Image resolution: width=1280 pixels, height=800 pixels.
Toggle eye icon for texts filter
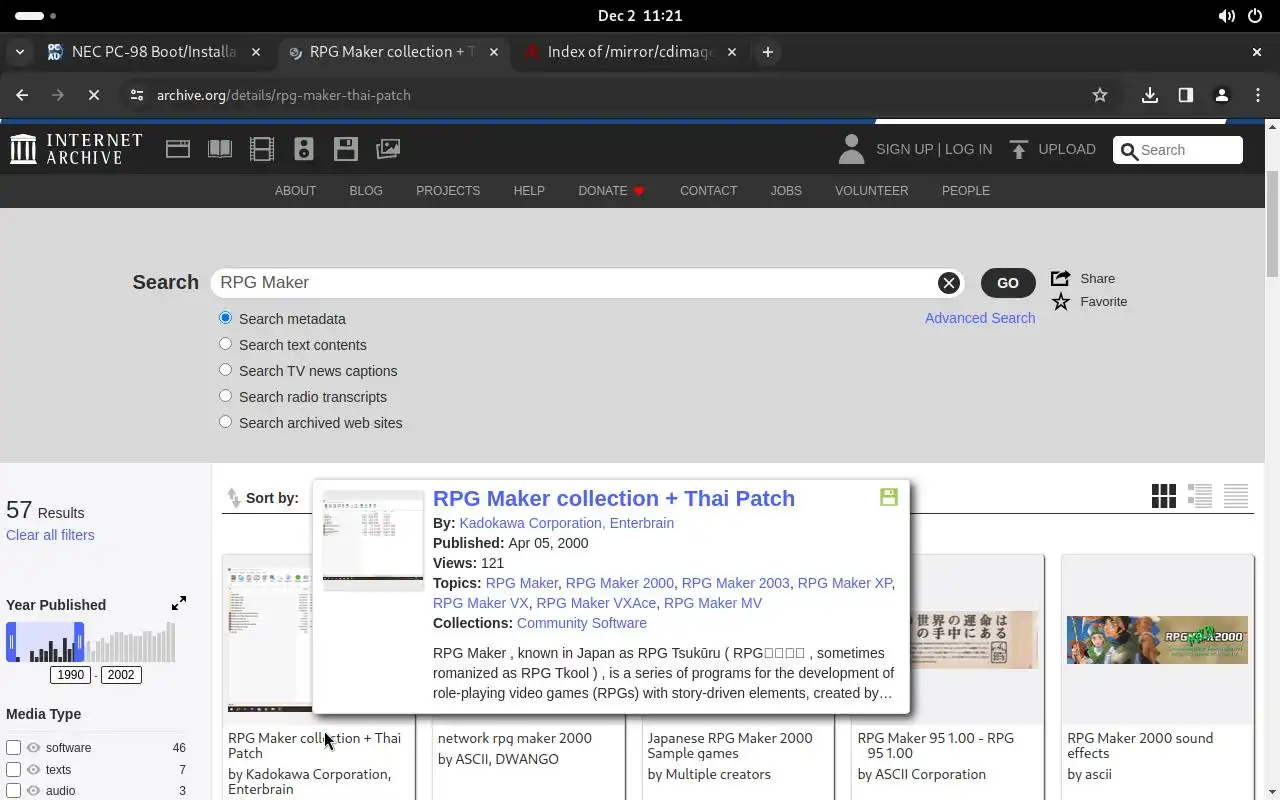point(33,770)
